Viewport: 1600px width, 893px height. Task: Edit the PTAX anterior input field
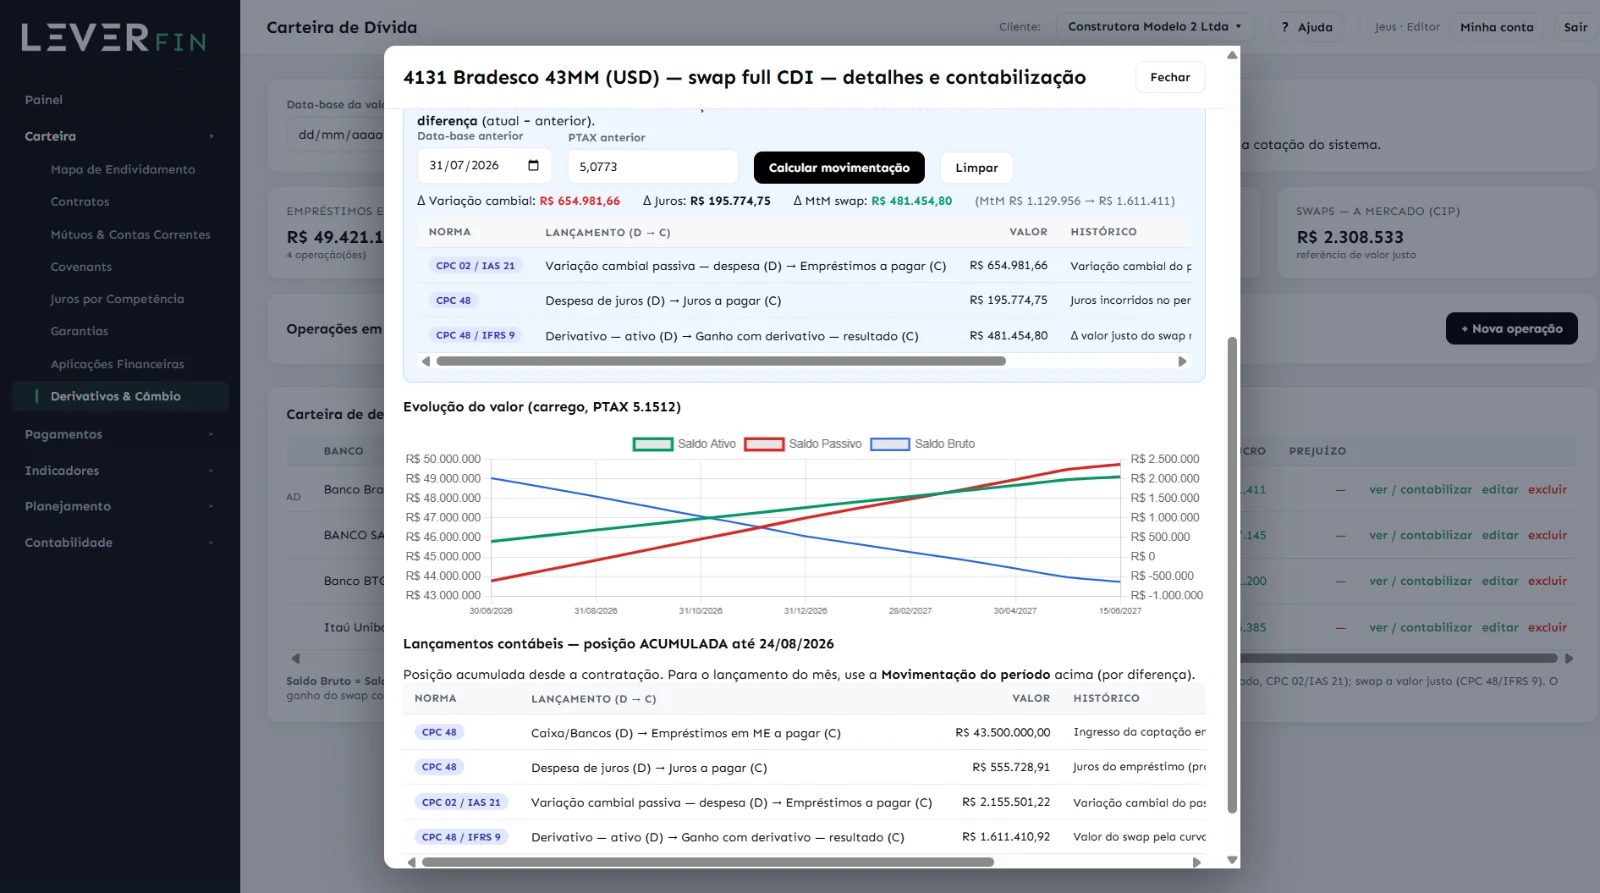(652, 167)
